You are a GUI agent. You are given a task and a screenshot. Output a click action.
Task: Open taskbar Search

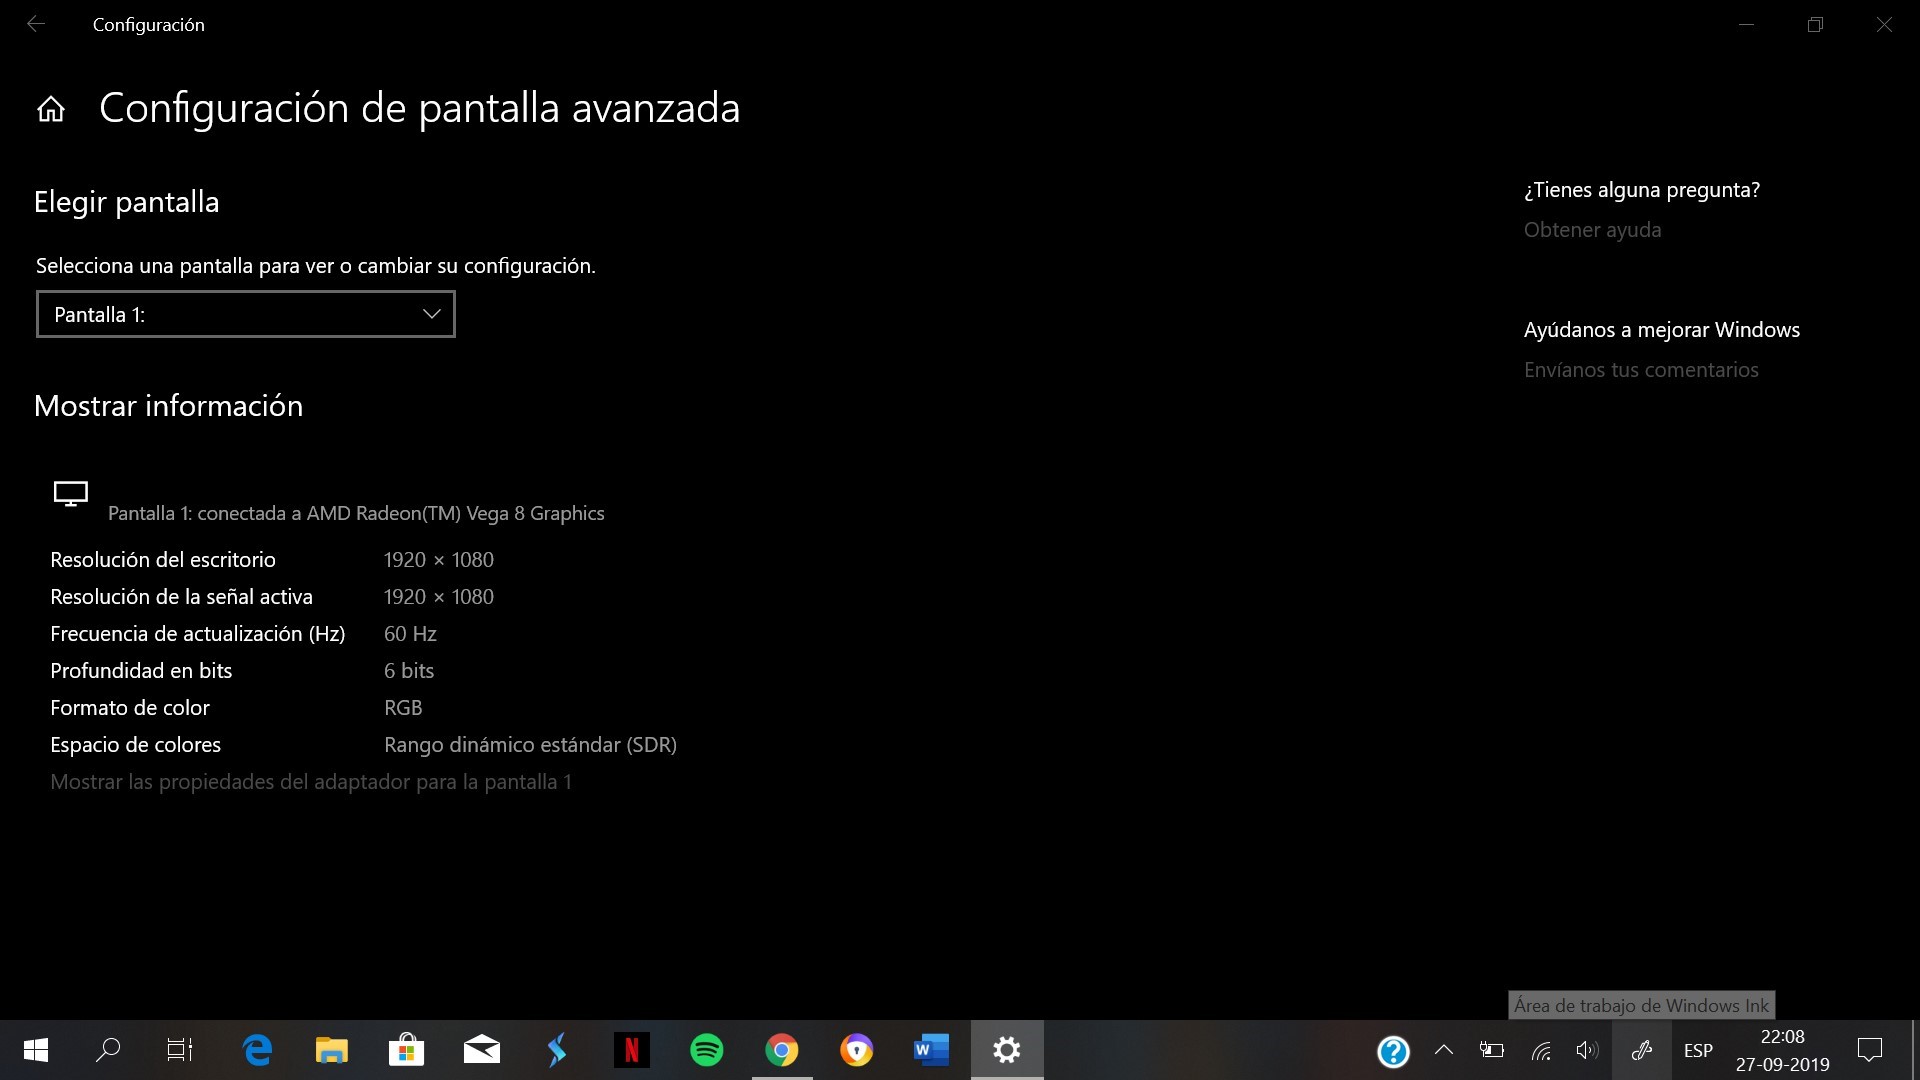[108, 1050]
